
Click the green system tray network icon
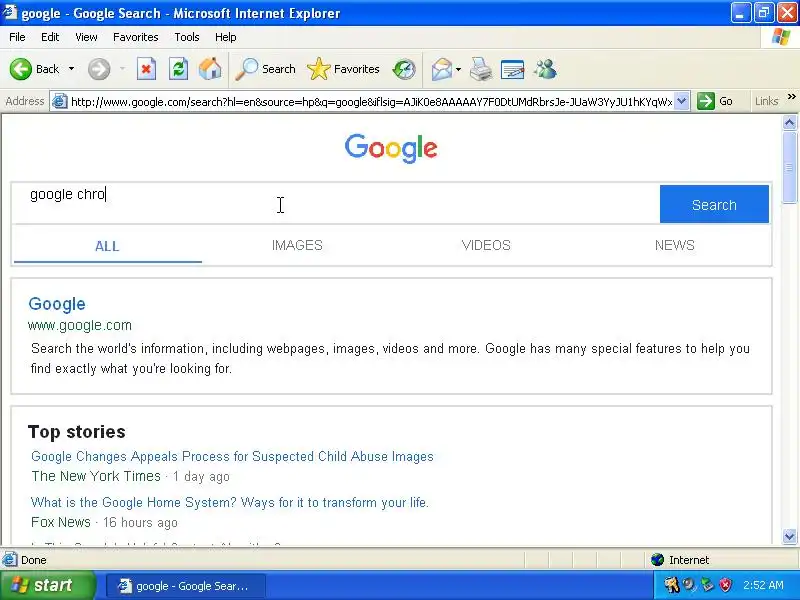click(707, 585)
